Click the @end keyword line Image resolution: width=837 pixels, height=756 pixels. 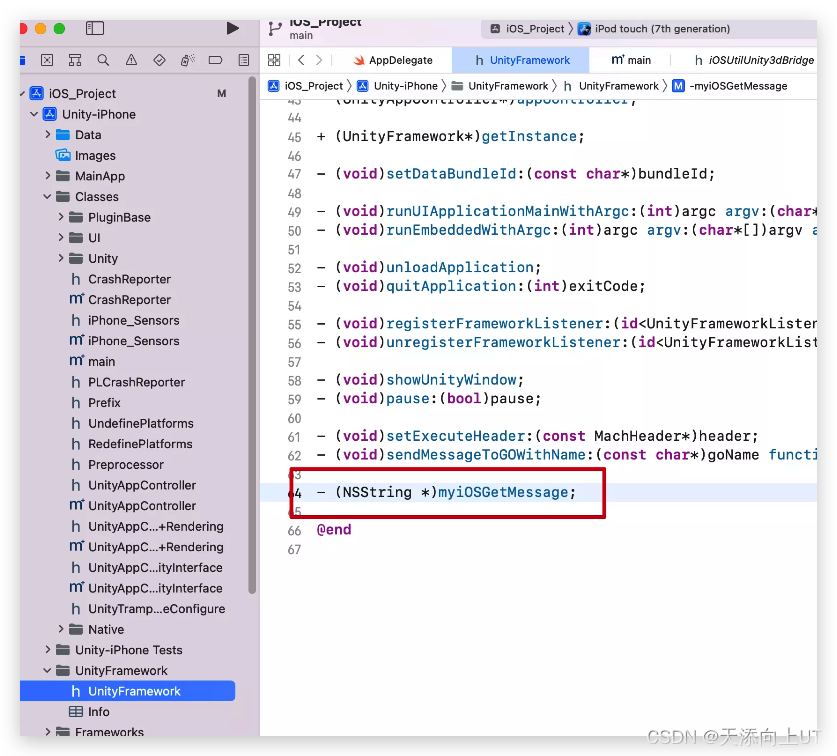point(334,530)
